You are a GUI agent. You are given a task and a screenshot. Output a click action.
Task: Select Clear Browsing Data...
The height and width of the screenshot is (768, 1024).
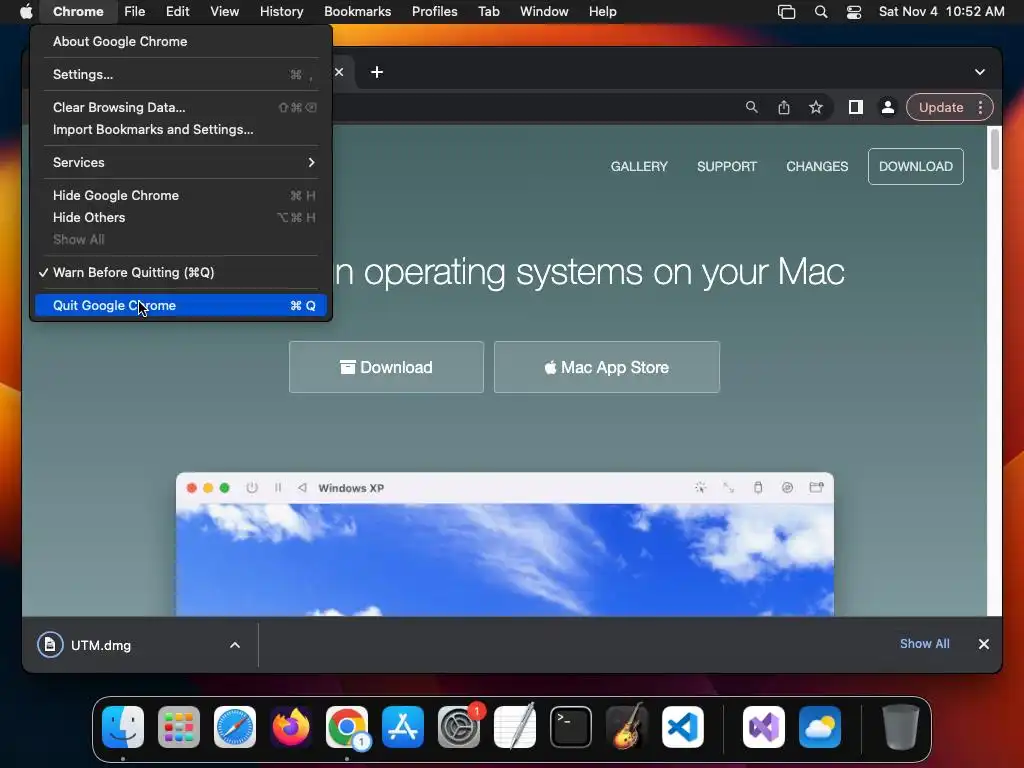click(180, 107)
